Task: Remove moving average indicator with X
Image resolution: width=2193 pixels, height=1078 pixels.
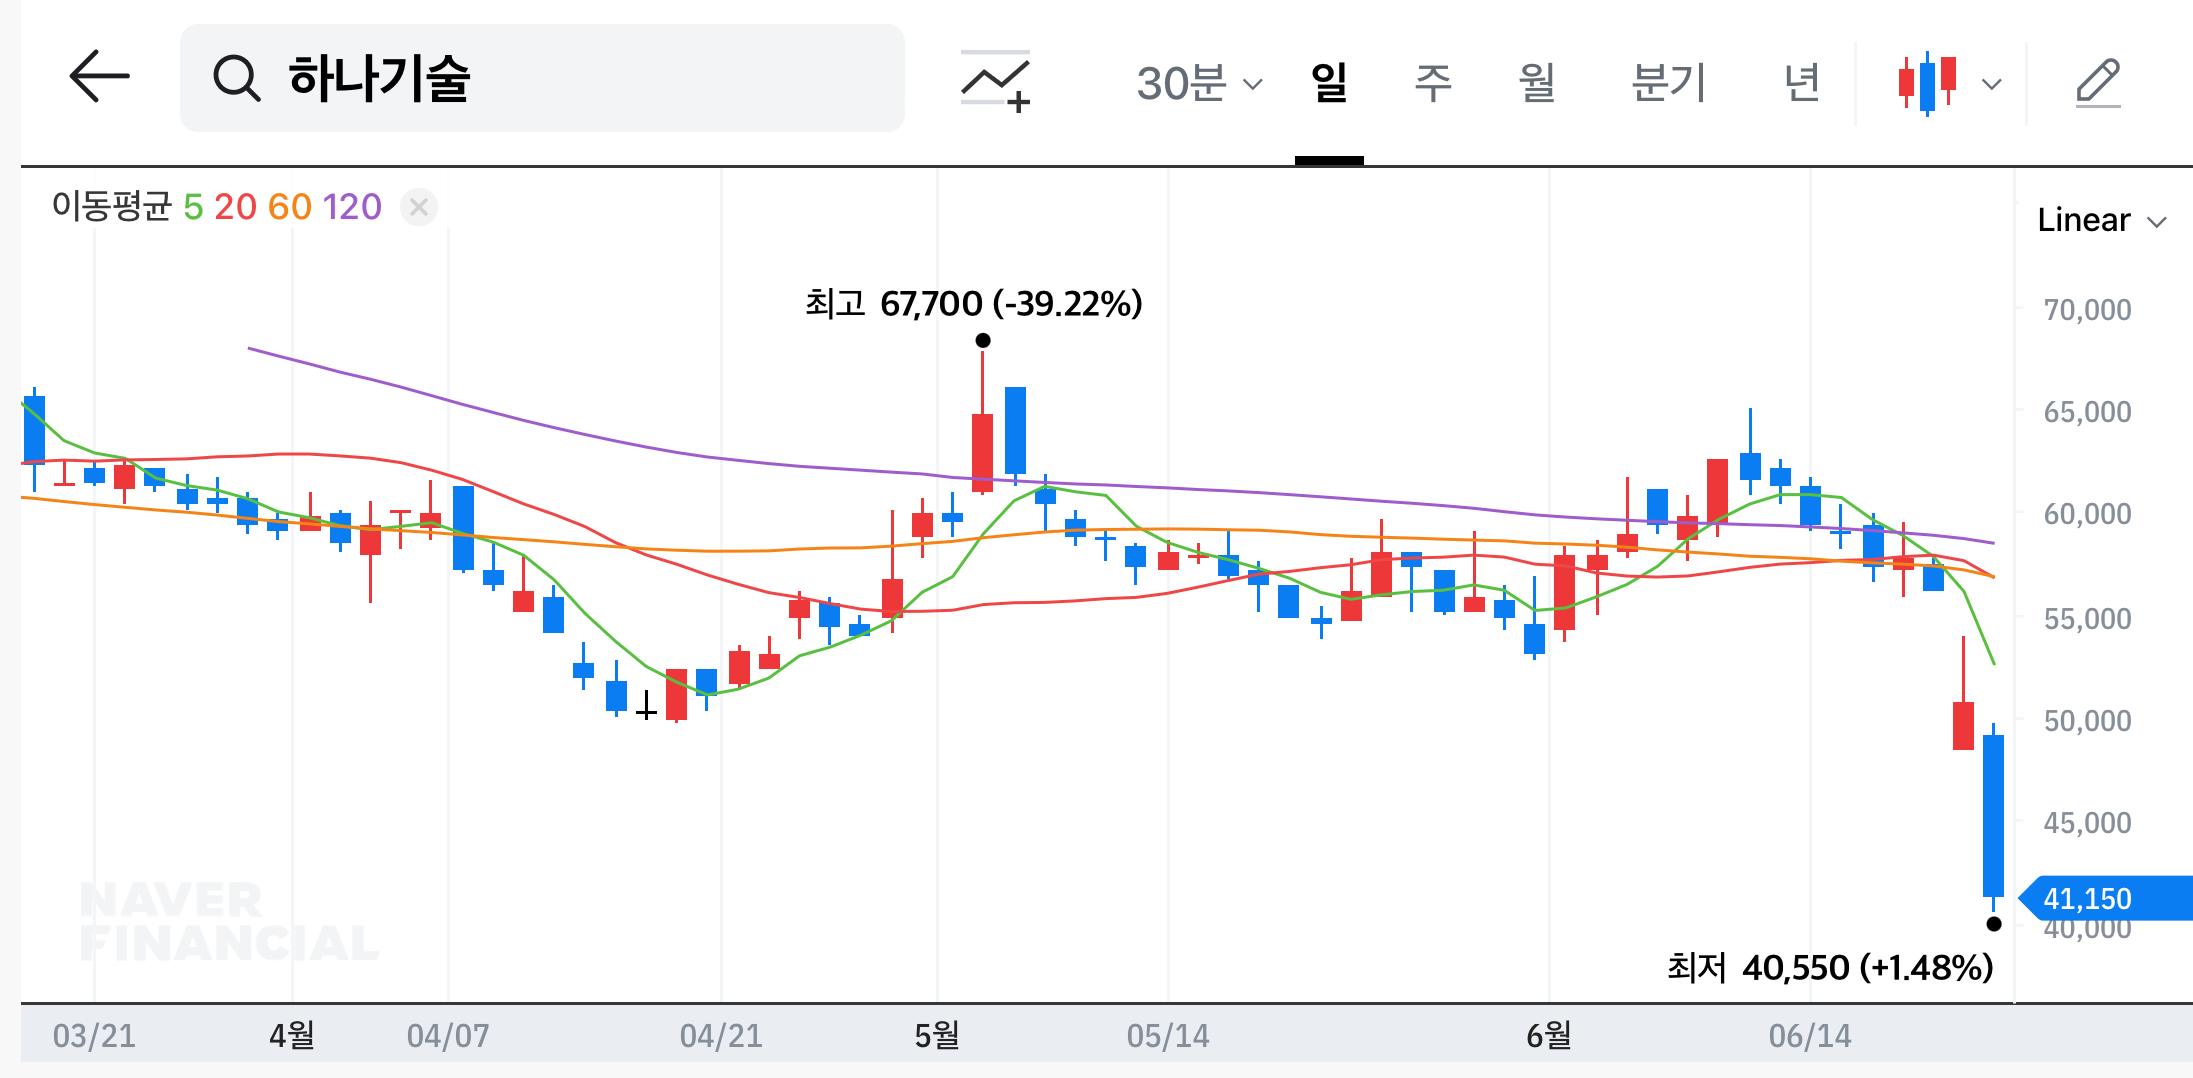Action: tap(419, 207)
